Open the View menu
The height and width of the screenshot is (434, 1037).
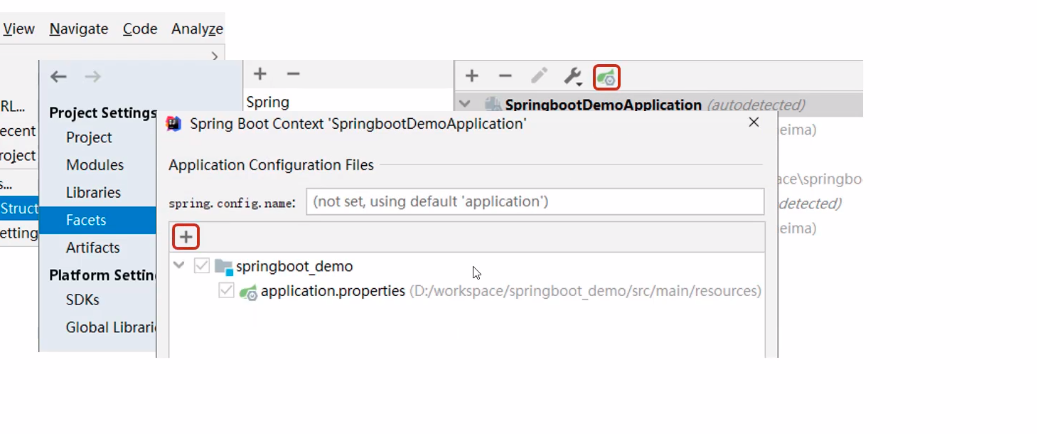click(x=19, y=29)
